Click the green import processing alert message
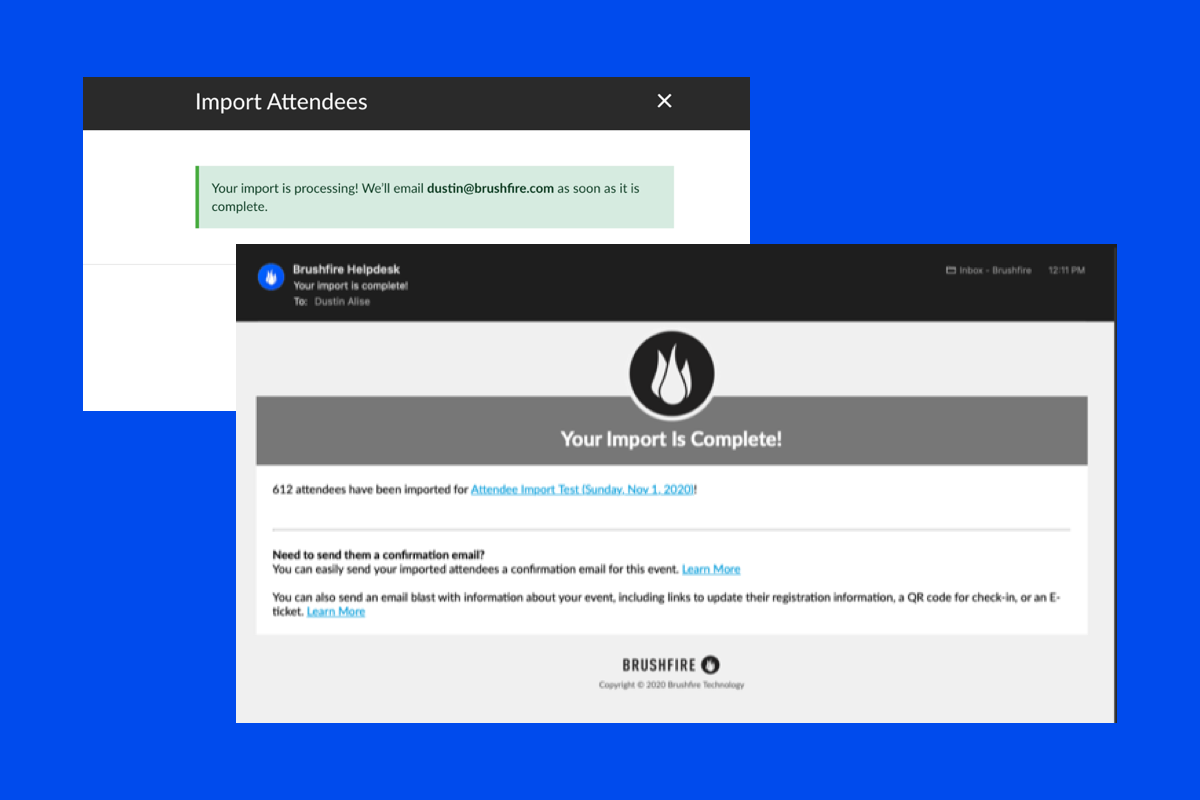The height and width of the screenshot is (800, 1200). [x=434, y=197]
